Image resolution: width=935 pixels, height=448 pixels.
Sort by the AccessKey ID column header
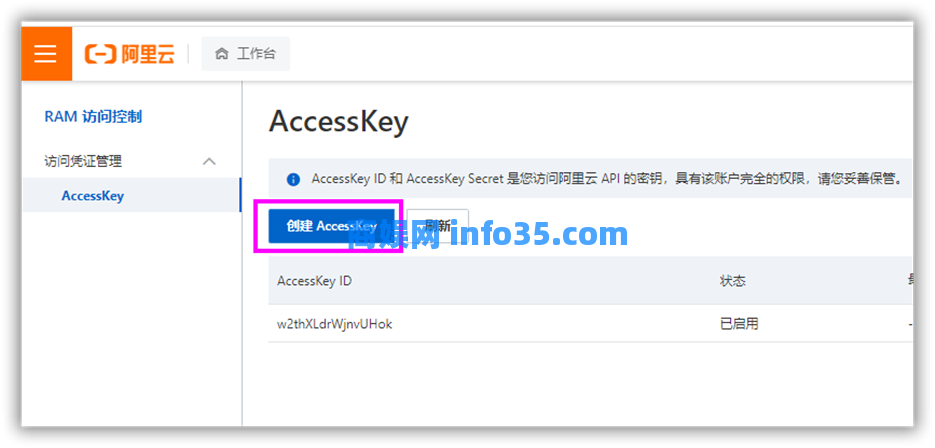coord(314,280)
